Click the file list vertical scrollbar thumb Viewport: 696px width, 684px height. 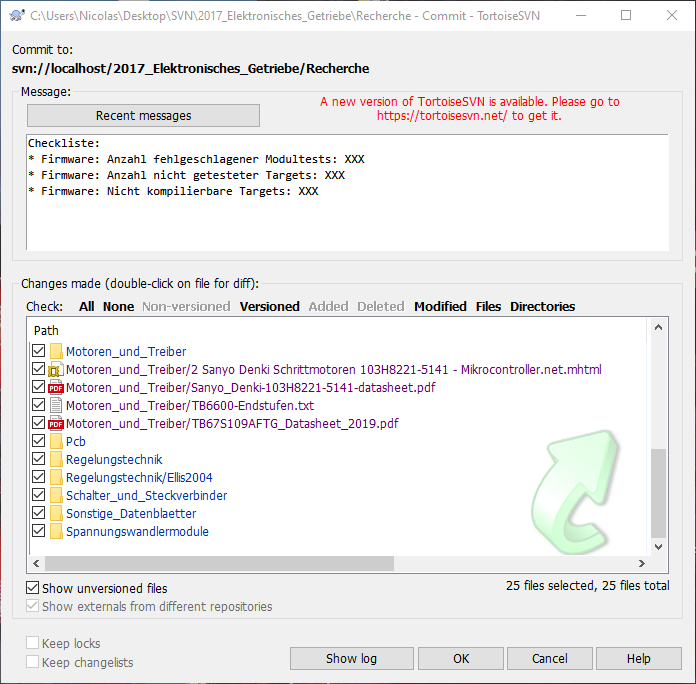(659, 493)
